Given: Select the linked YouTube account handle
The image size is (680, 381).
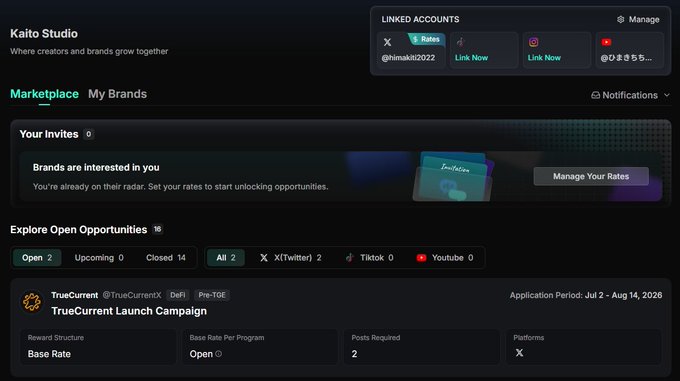Looking at the screenshot, I should tap(626, 58).
